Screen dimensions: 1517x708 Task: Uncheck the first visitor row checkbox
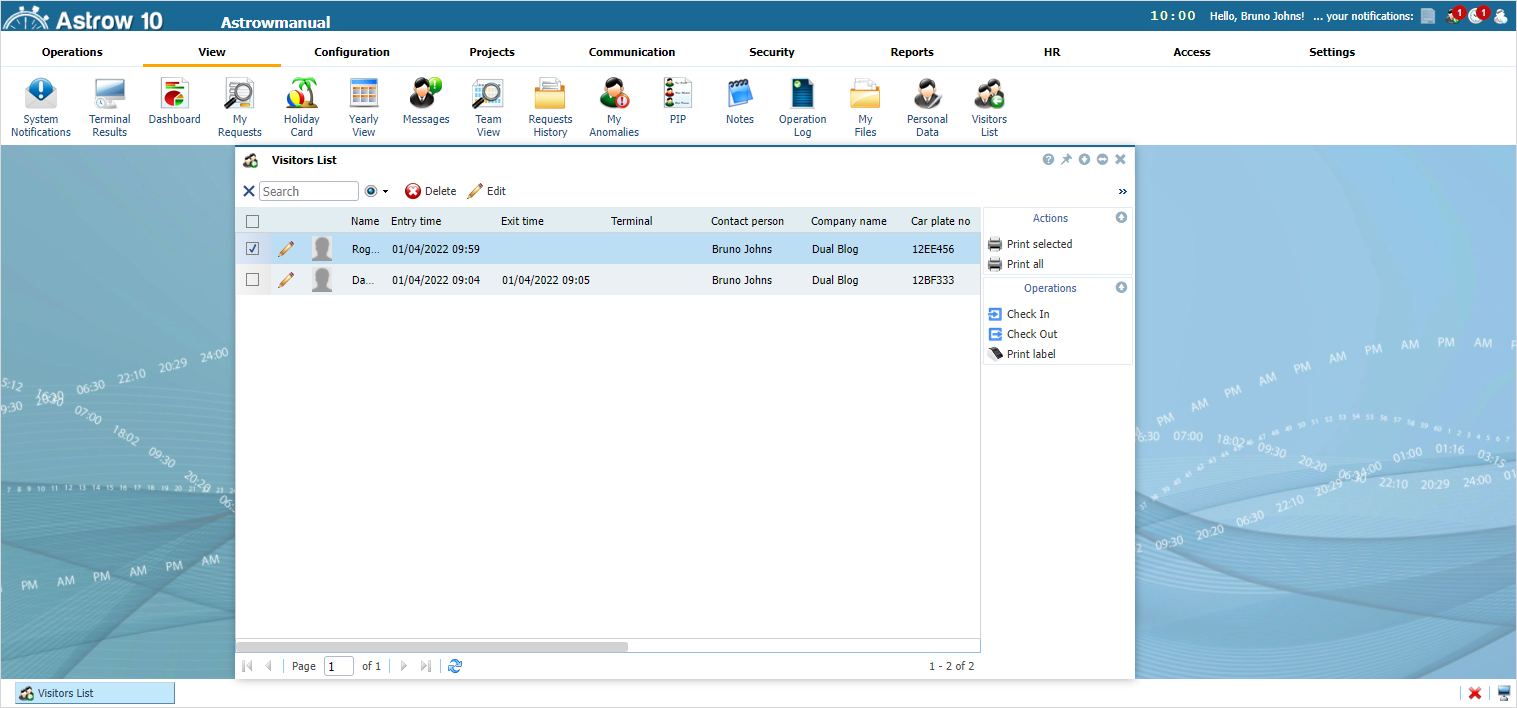coord(253,249)
